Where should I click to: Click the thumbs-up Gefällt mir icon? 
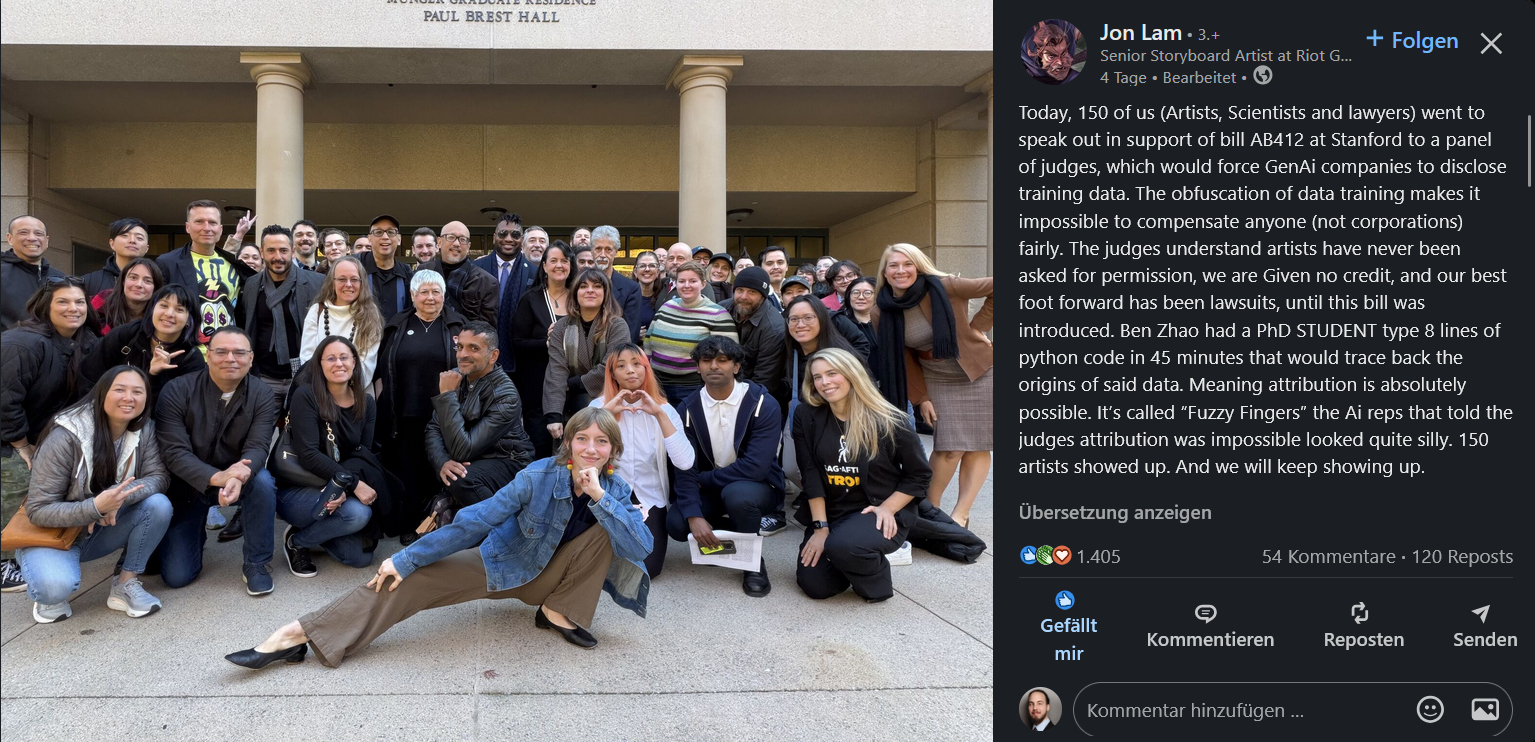click(1065, 601)
